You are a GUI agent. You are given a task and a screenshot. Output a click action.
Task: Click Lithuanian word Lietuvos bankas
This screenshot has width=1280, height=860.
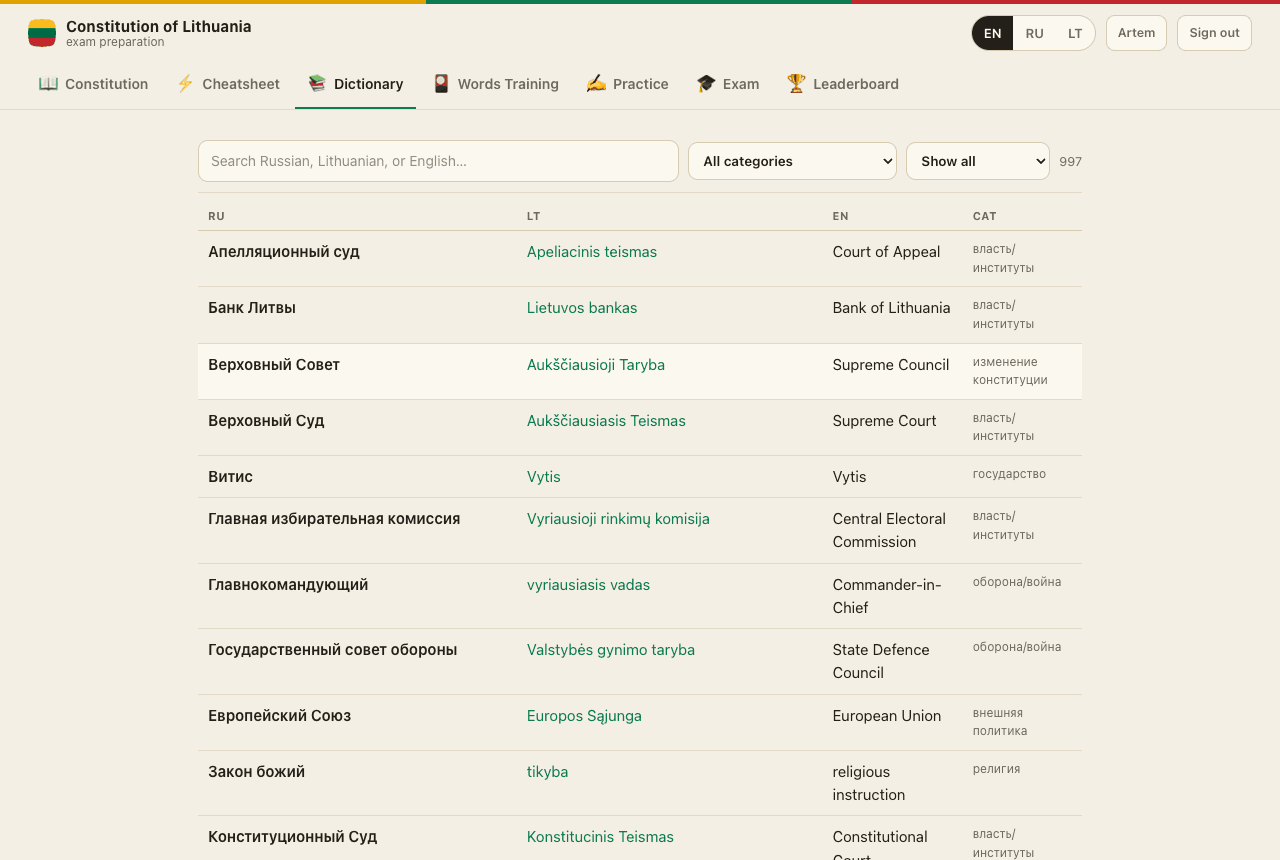[582, 308]
